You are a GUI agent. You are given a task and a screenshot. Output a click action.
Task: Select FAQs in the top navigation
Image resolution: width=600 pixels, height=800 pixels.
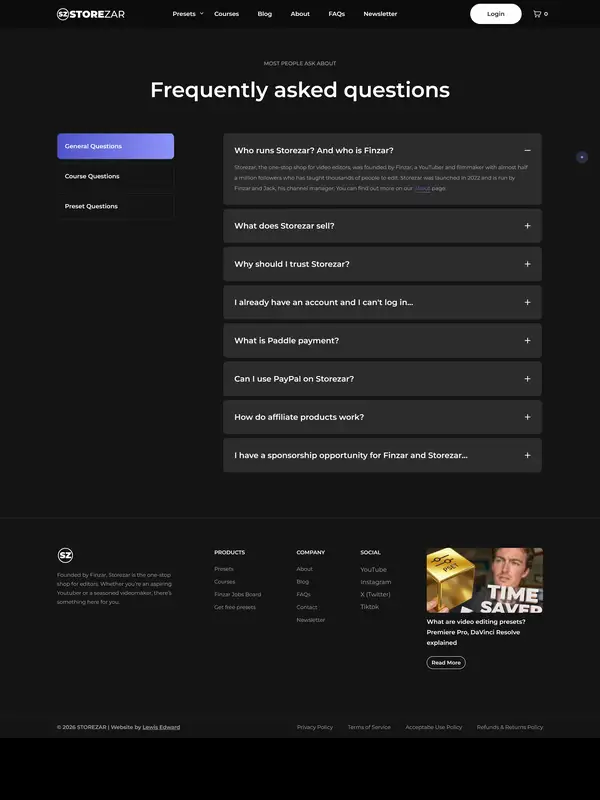tap(337, 14)
